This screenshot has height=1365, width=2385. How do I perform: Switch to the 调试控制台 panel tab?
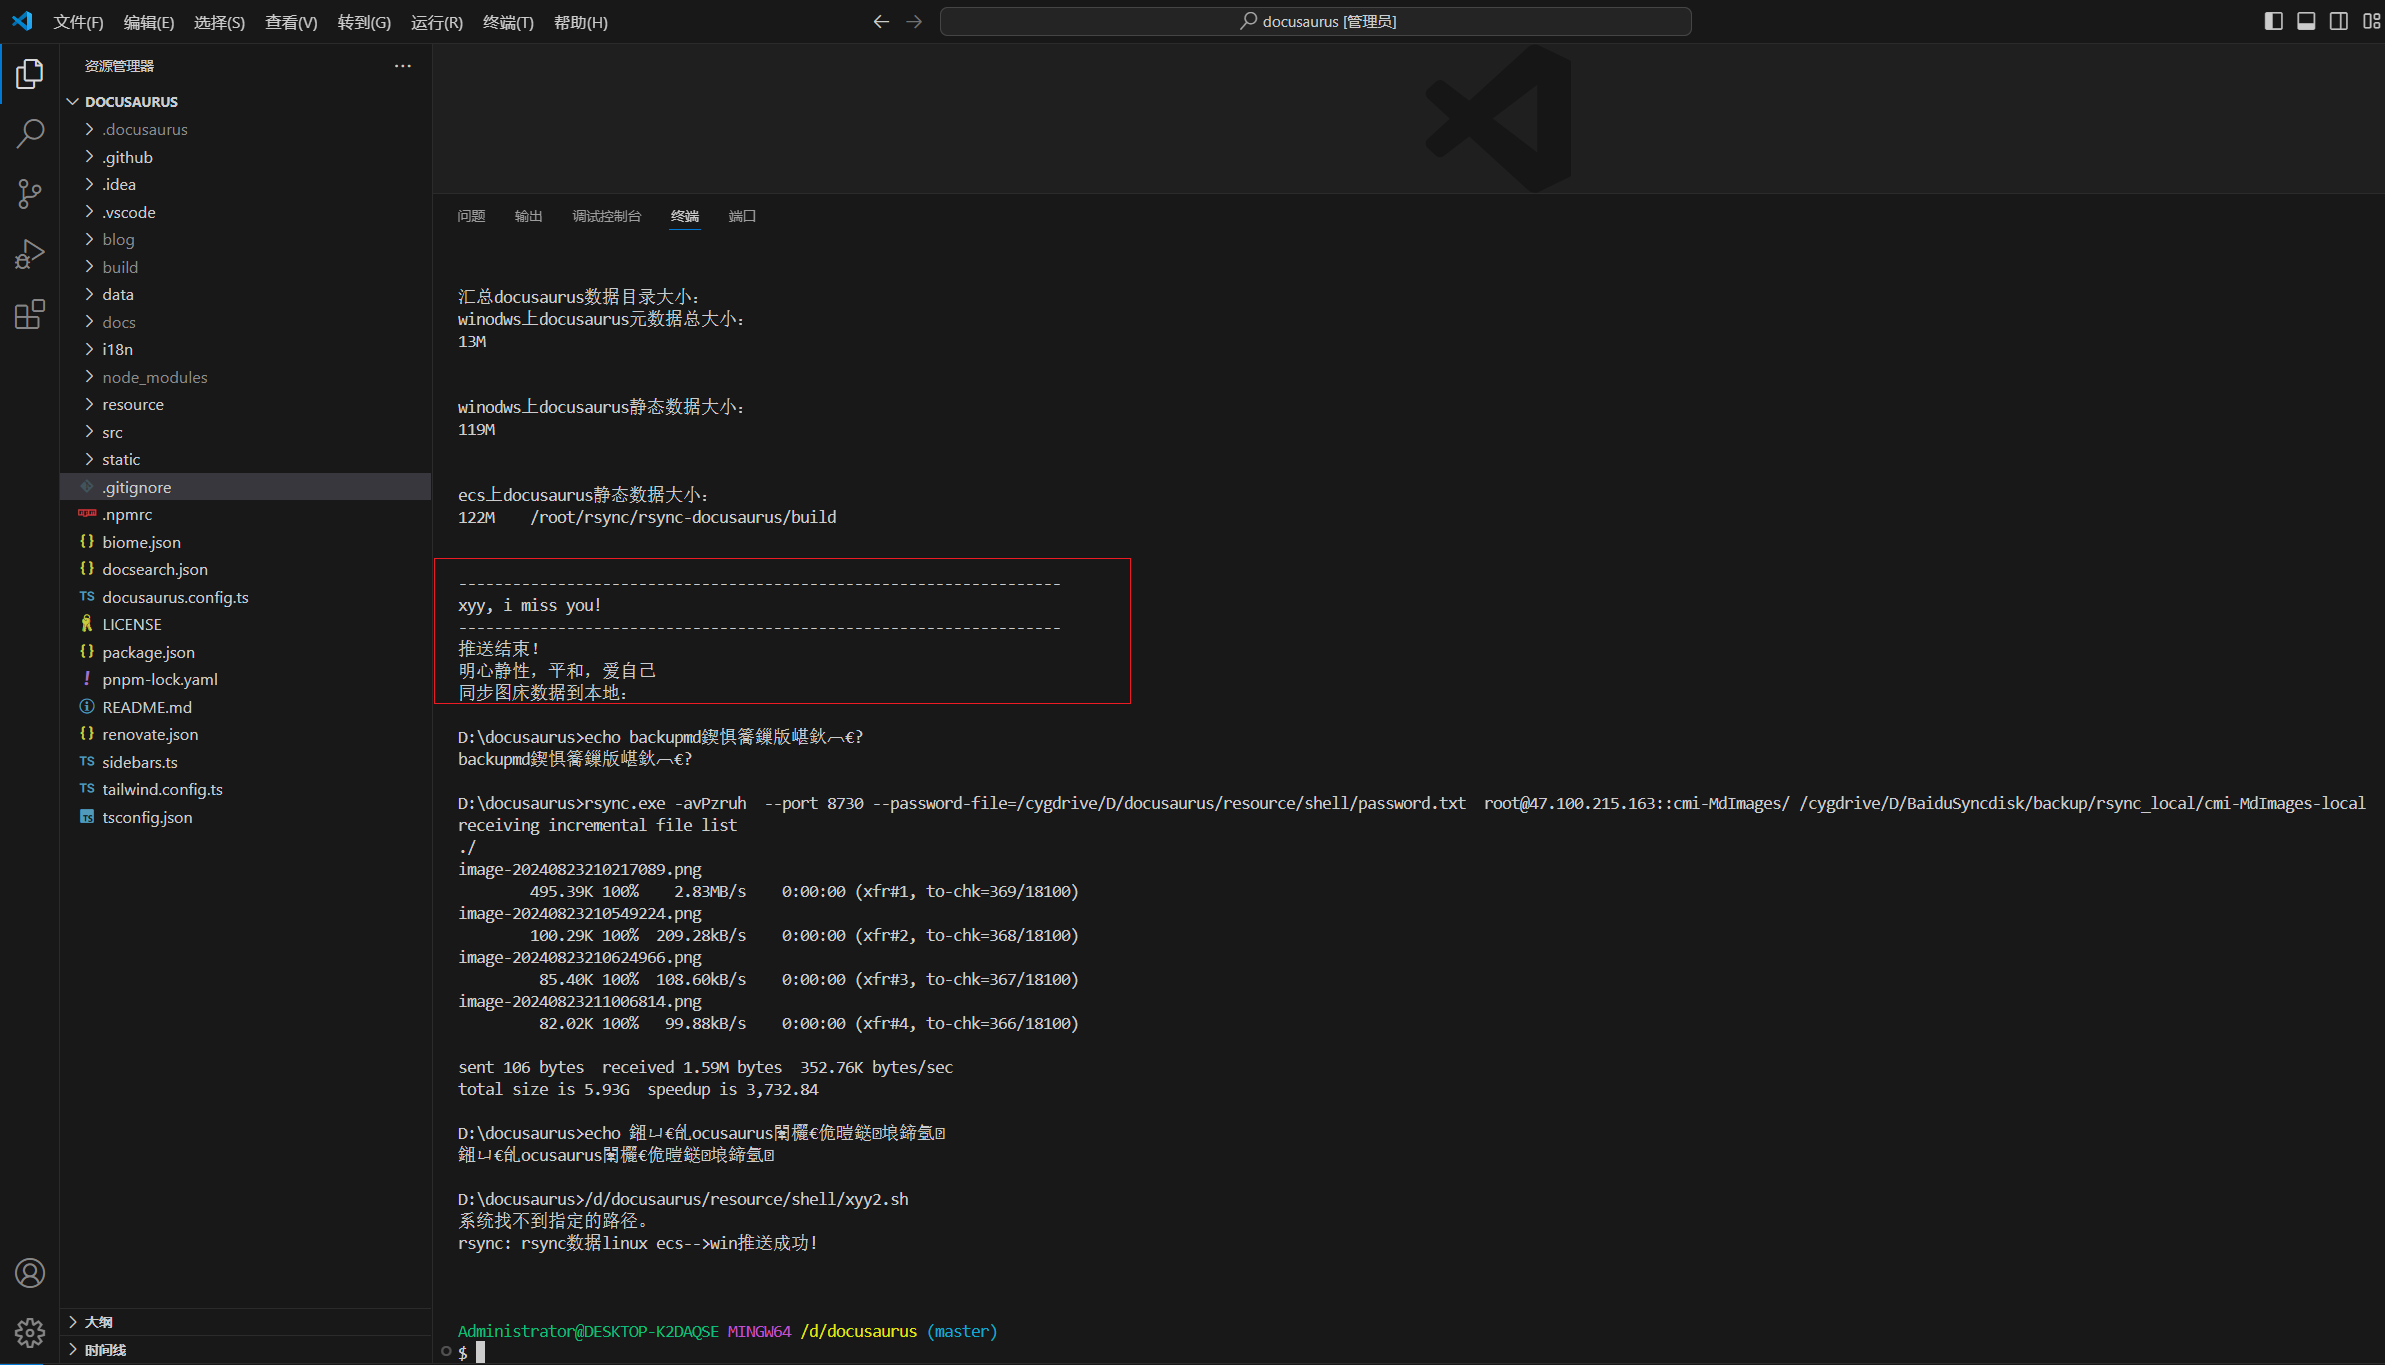point(607,216)
